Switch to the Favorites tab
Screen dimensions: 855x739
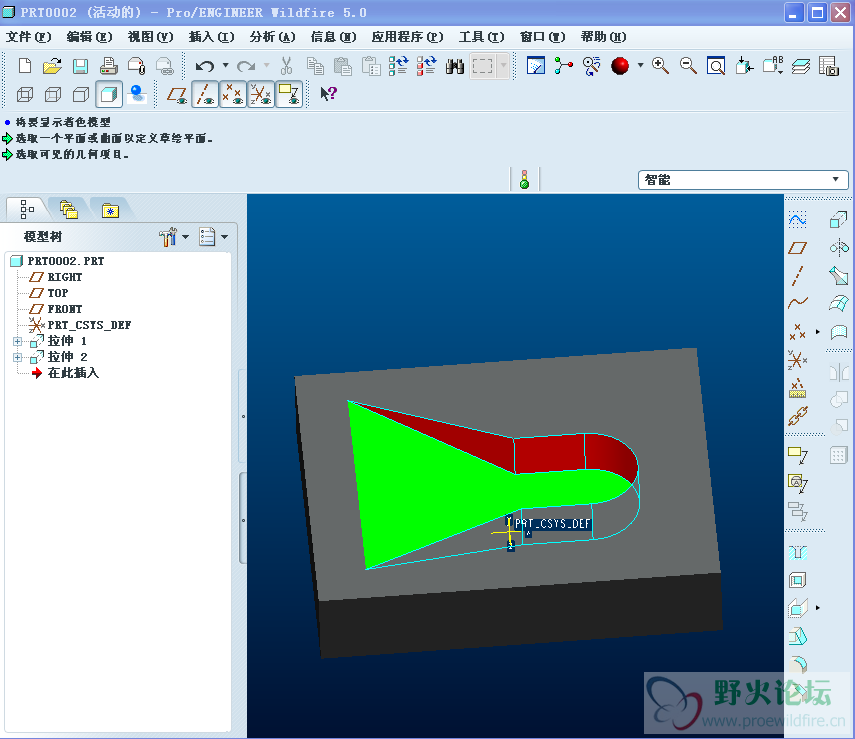[x=111, y=209]
